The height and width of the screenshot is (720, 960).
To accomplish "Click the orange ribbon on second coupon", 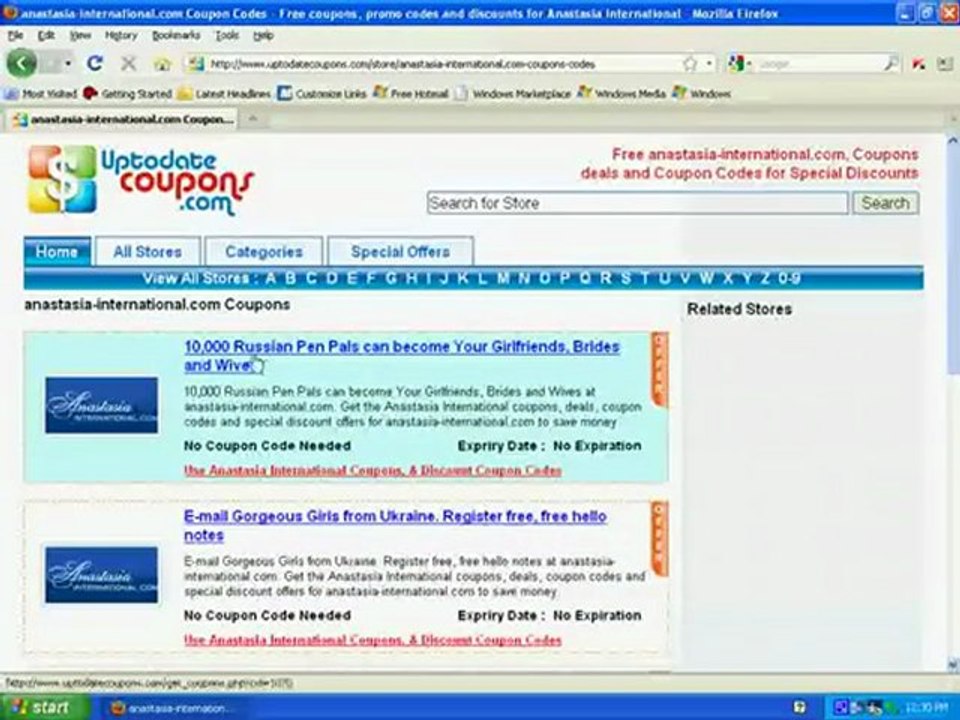I will (x=659, y=539).
